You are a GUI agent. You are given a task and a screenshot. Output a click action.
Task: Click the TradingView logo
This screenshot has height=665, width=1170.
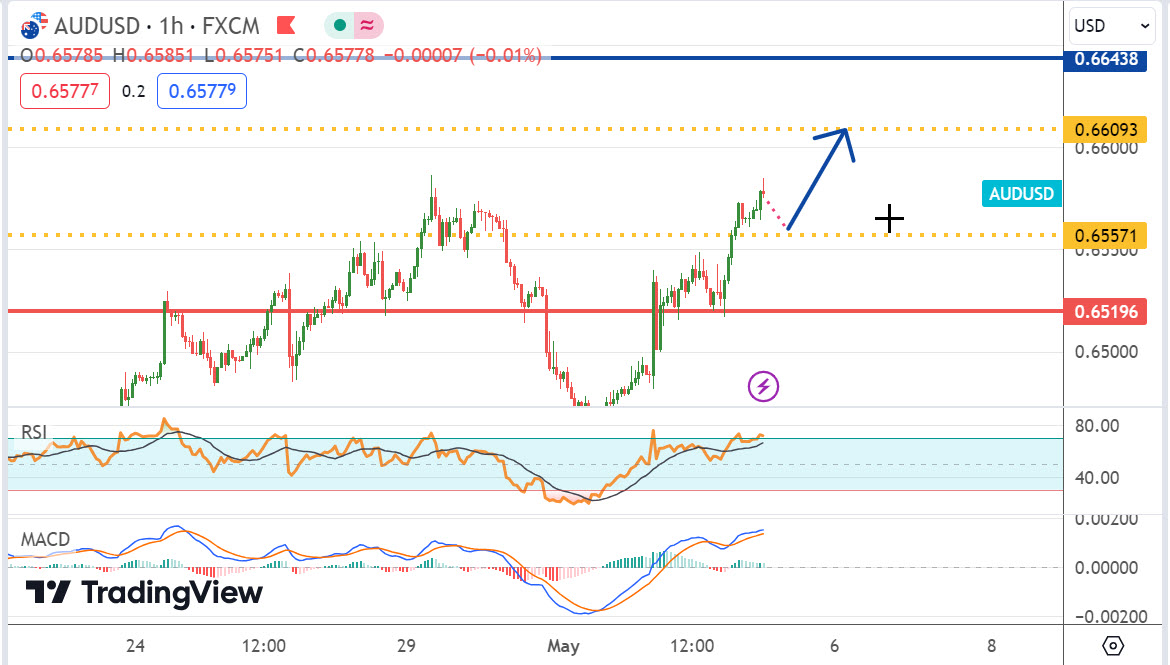coord(144,593)
